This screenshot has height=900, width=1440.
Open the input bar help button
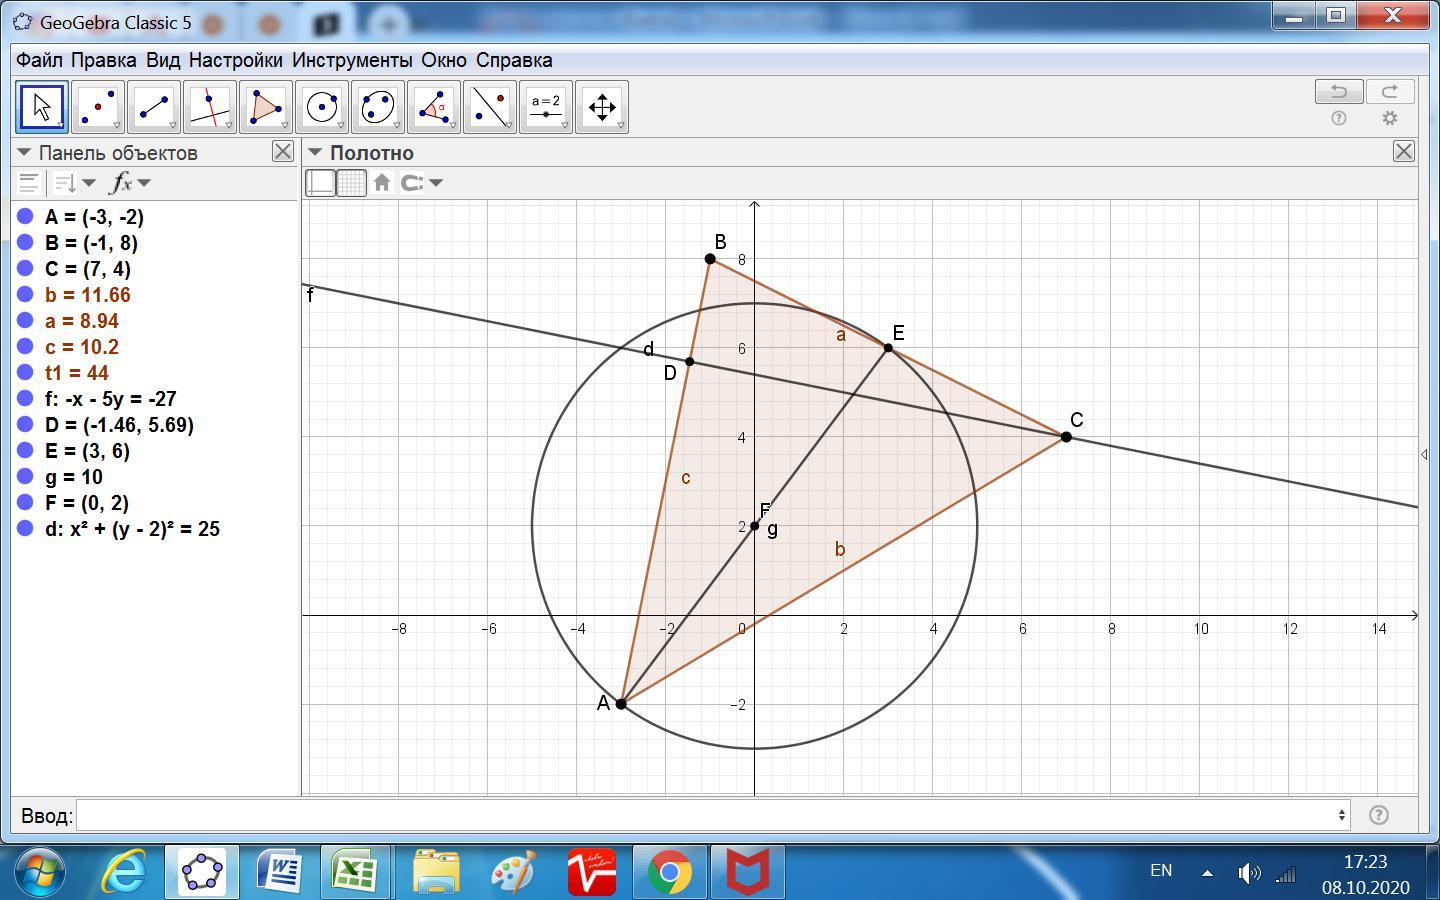pyautogui.click(x=1378, y=815)
